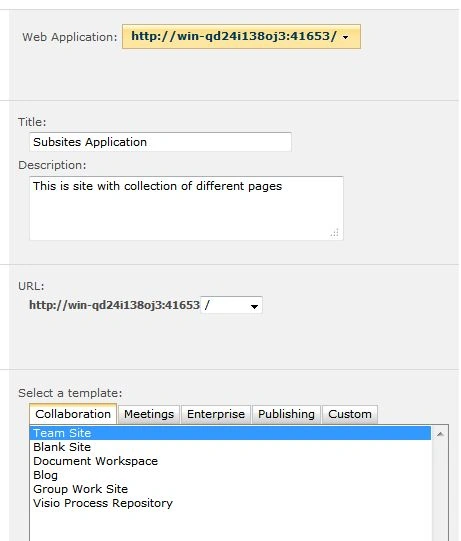Focus the Description text area

pyautogui.click(x=186, y=208)
